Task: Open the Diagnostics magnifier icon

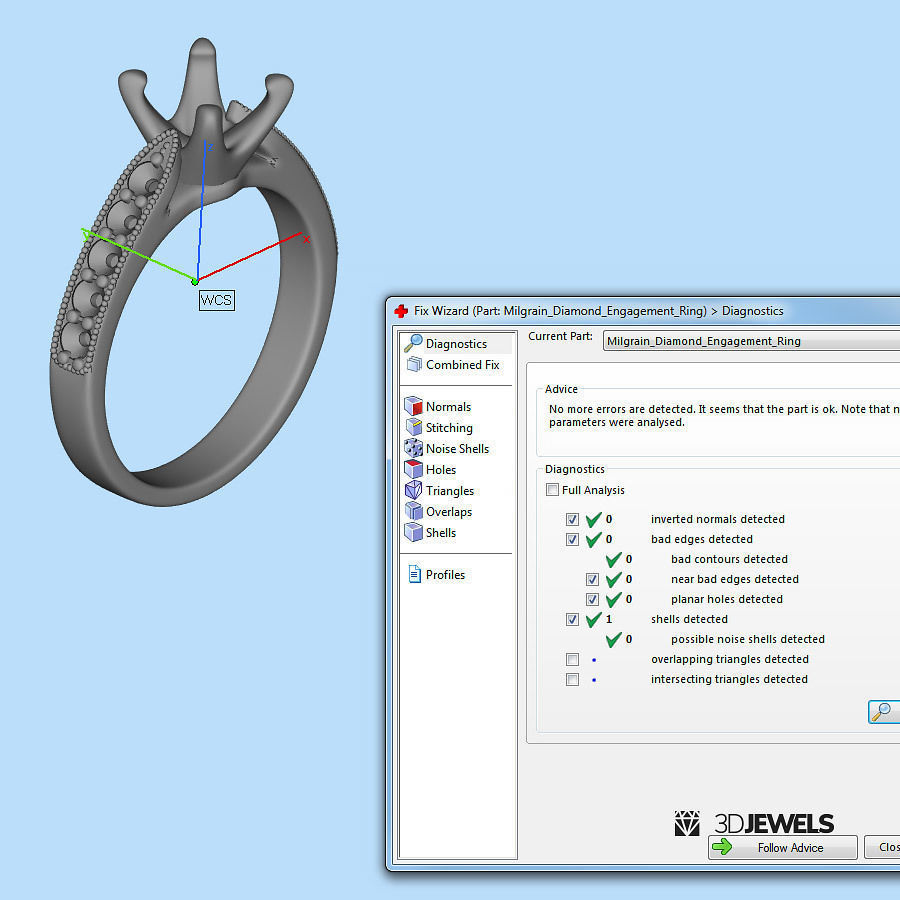Action: click(x=413, y=343)
